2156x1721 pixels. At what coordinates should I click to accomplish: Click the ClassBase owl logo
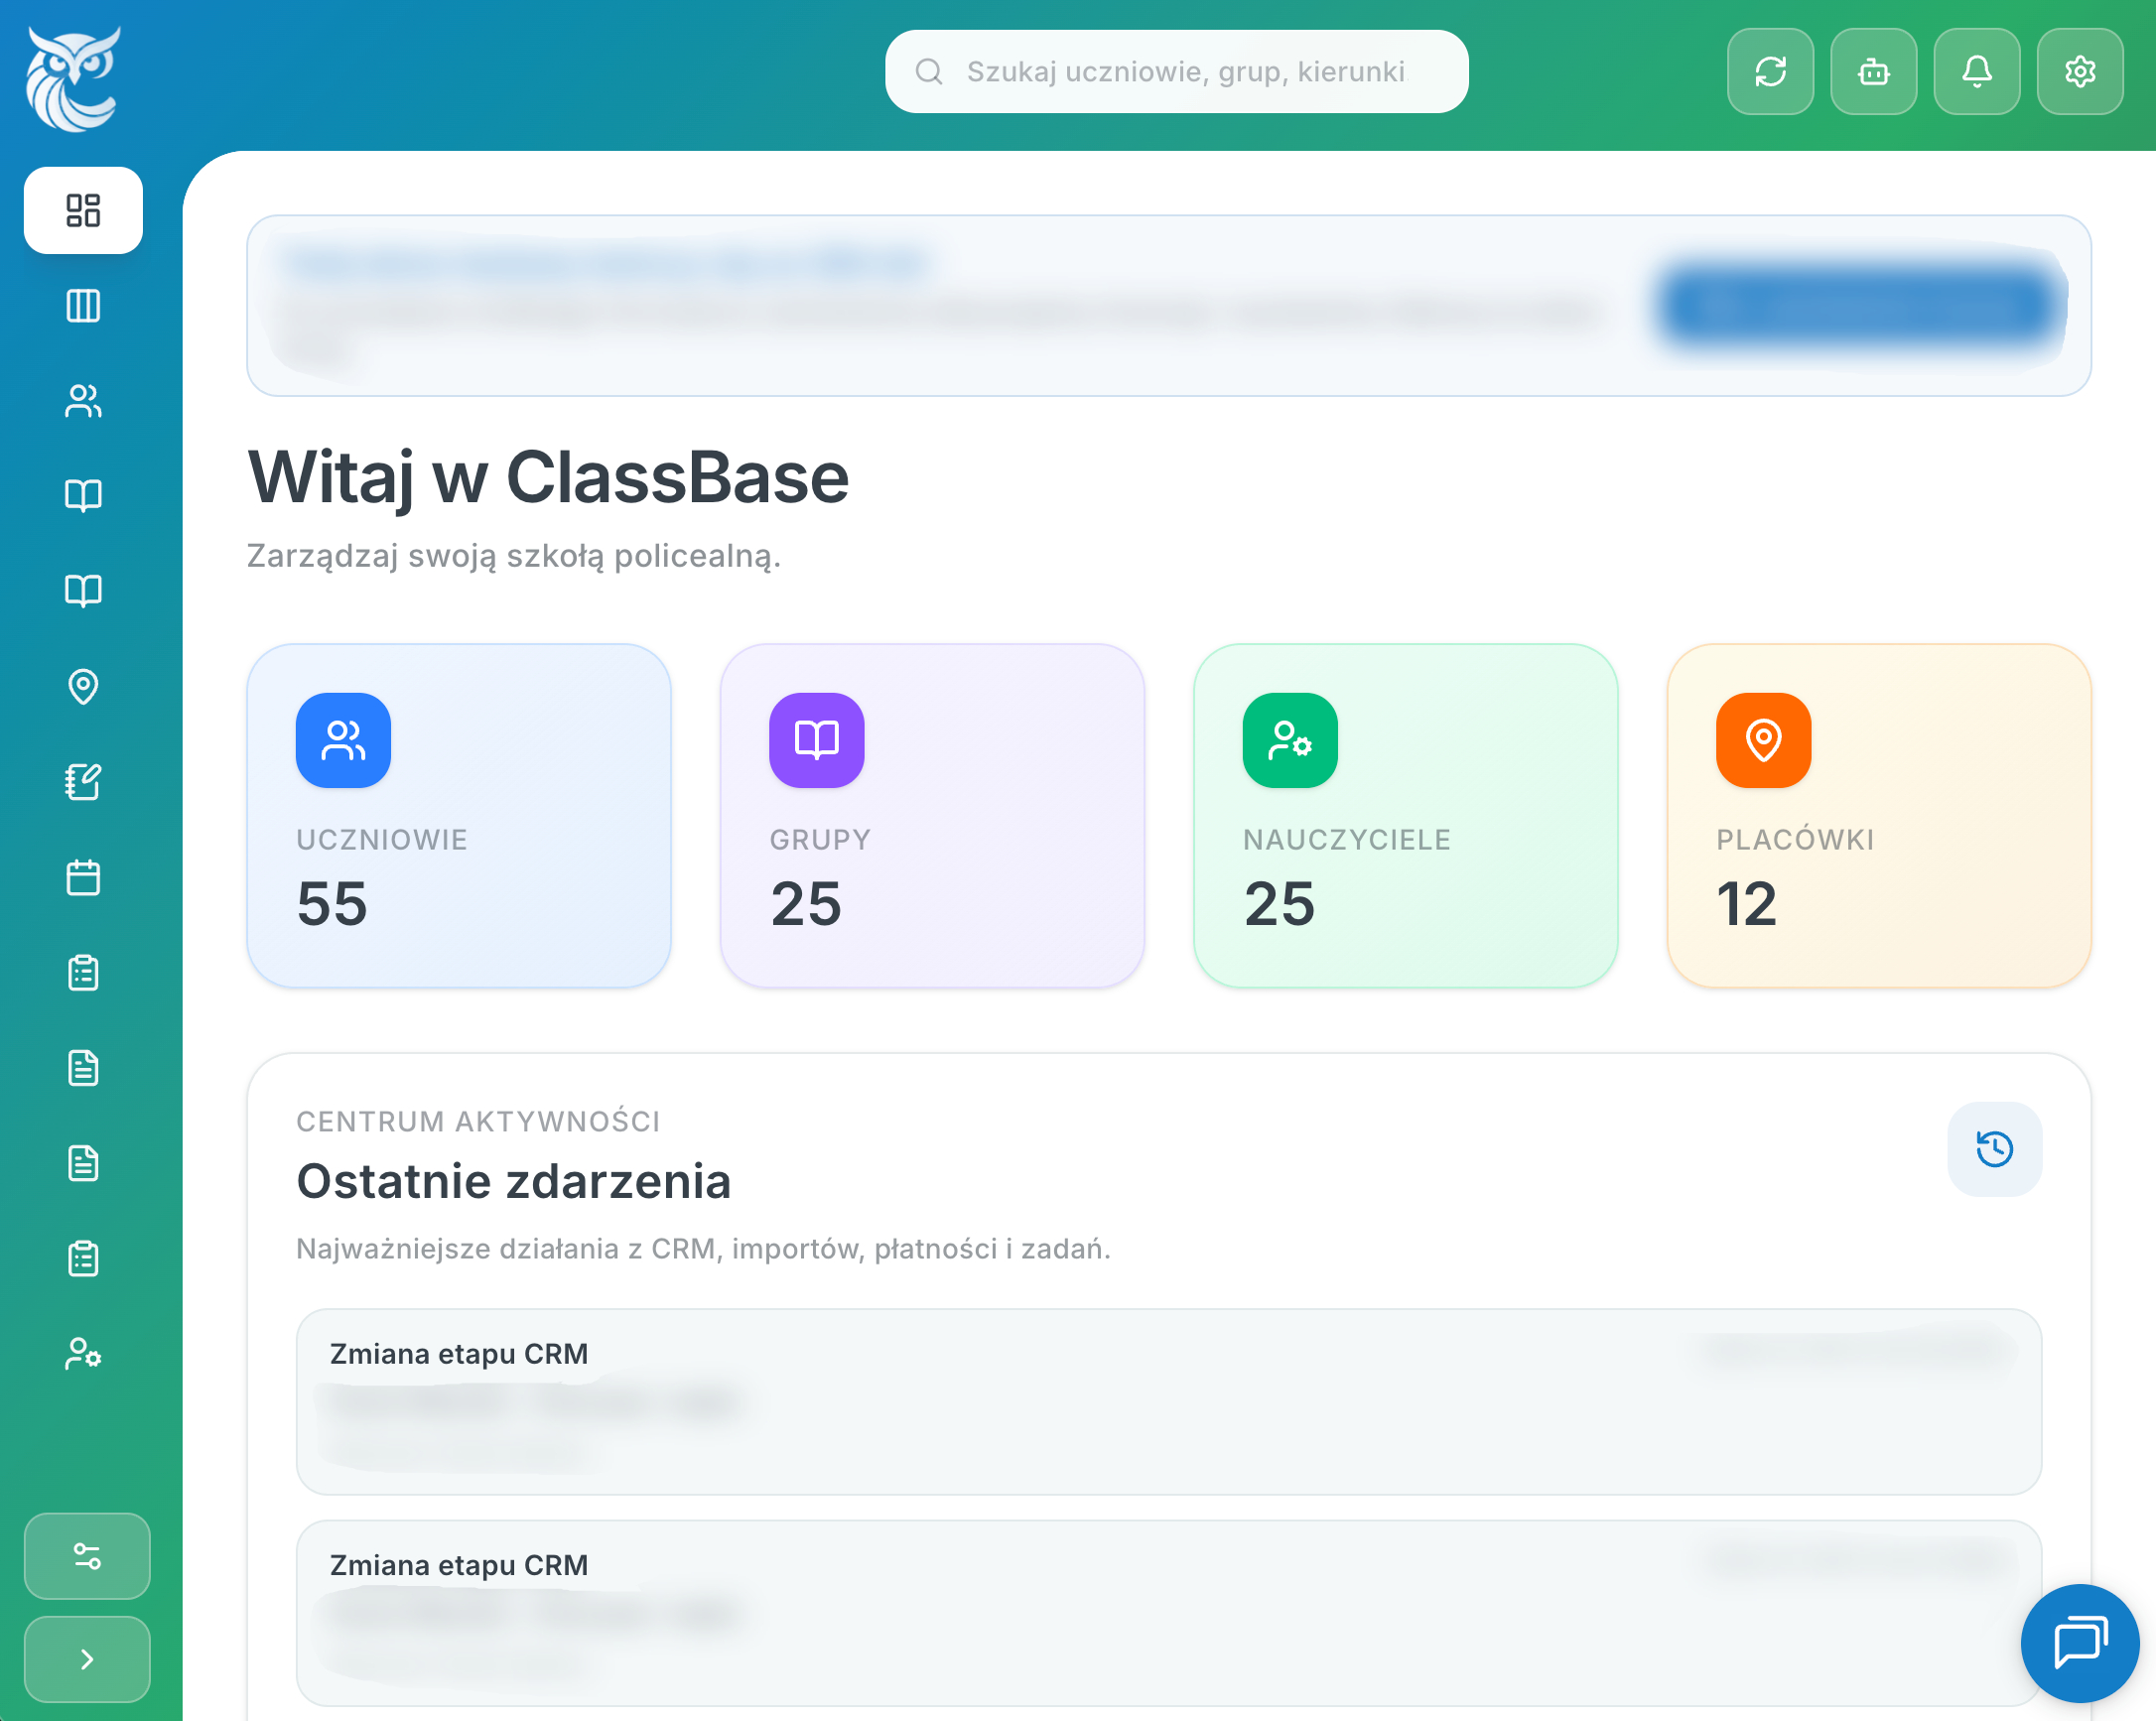(73, 78)
